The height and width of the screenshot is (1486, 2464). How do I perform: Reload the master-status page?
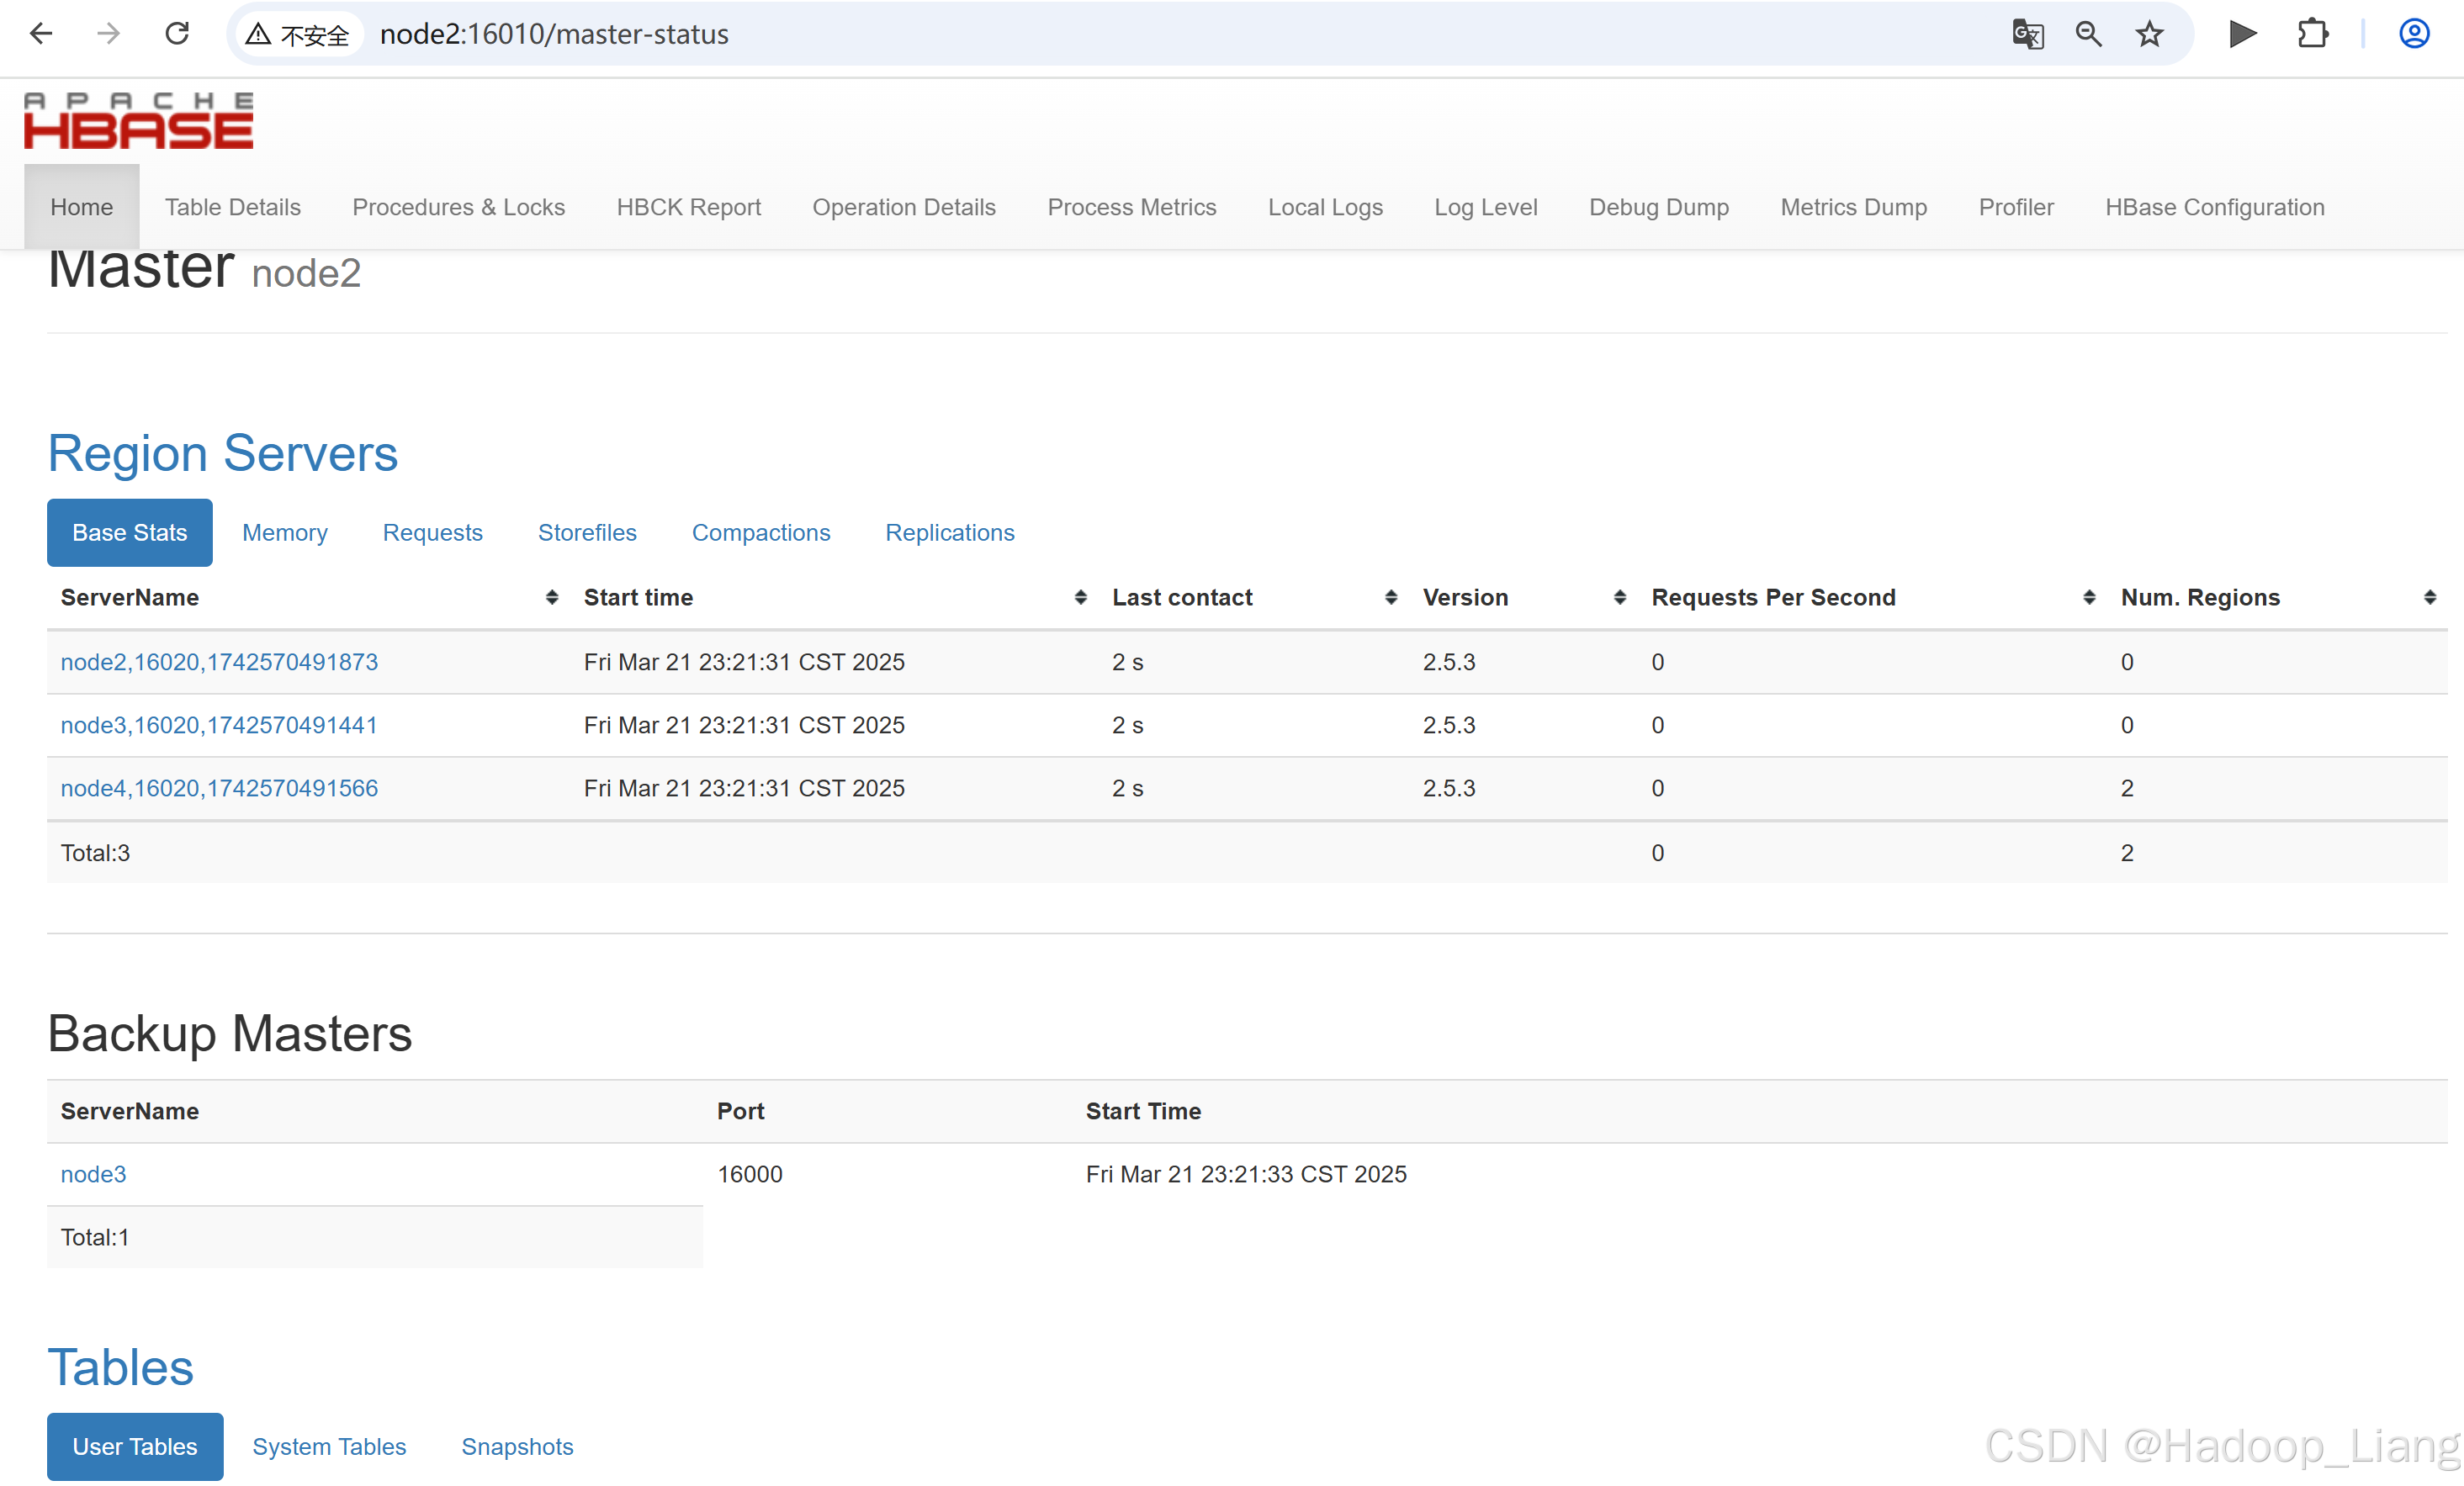177,34
